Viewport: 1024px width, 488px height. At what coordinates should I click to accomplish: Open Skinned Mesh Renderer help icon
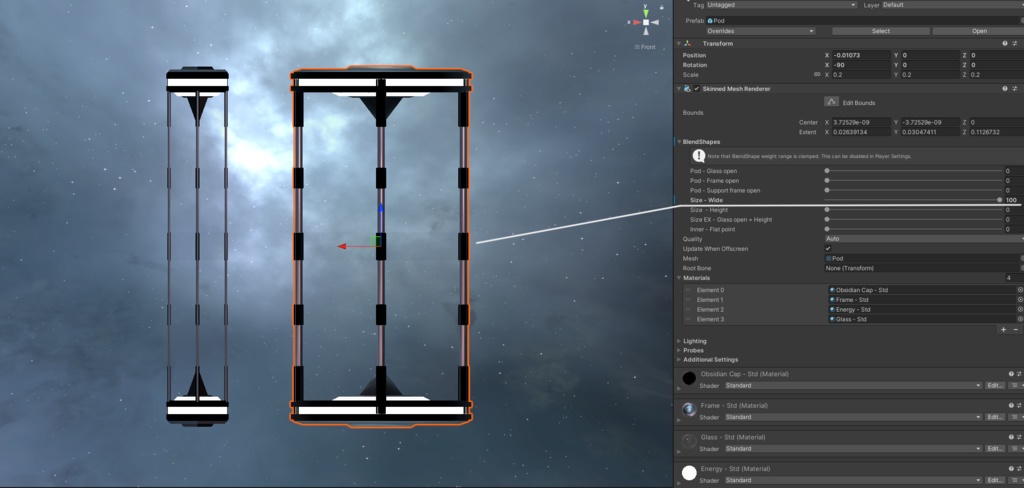click(x=1004, y=89)
